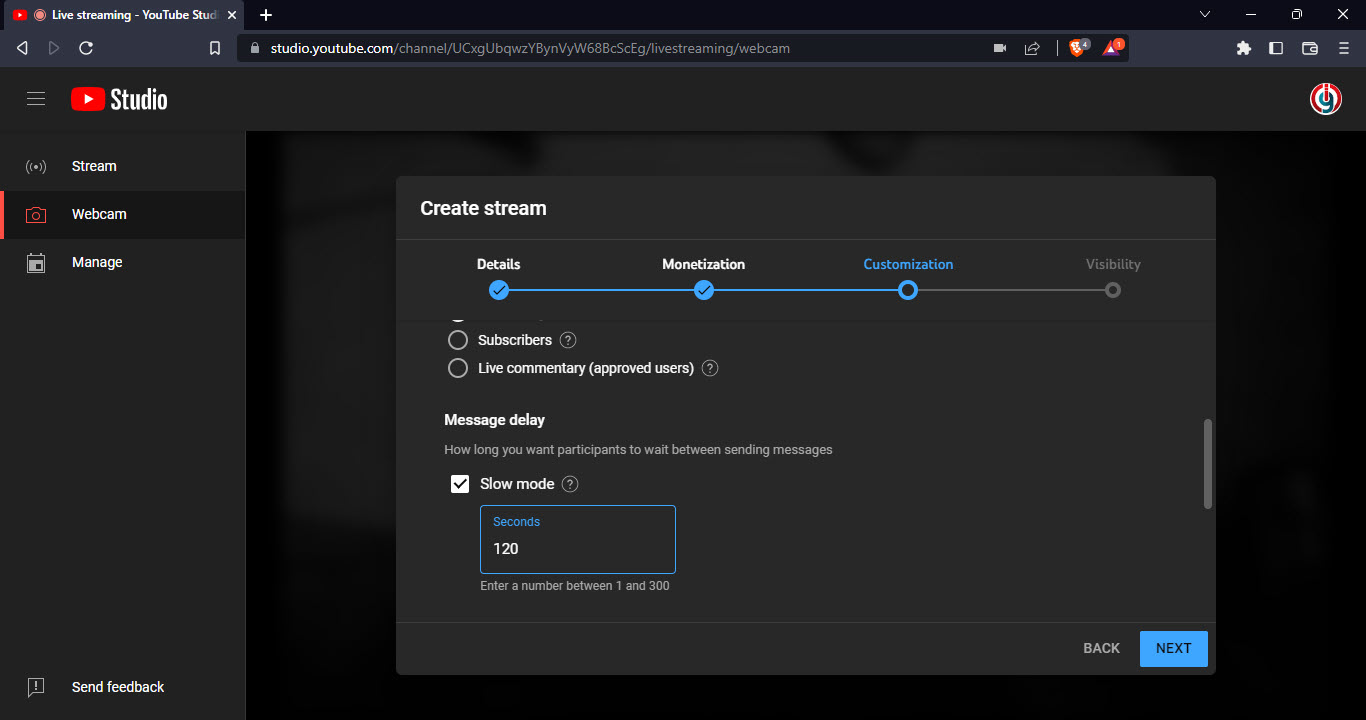Expand the tab search dropdown
The height and width of the screenshot is (720, 1366).
click(x=1205, y=14)
